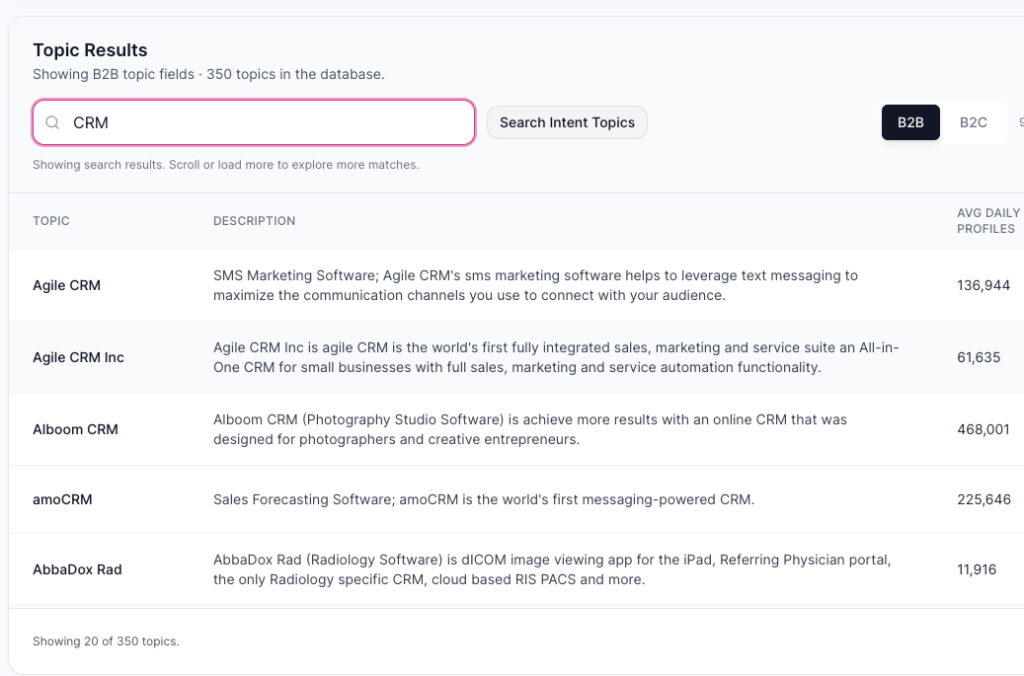Viewport: 1024px width, 676px height.
Task: Click the 468,001 daily profiles value
Action: pos(983,429)
